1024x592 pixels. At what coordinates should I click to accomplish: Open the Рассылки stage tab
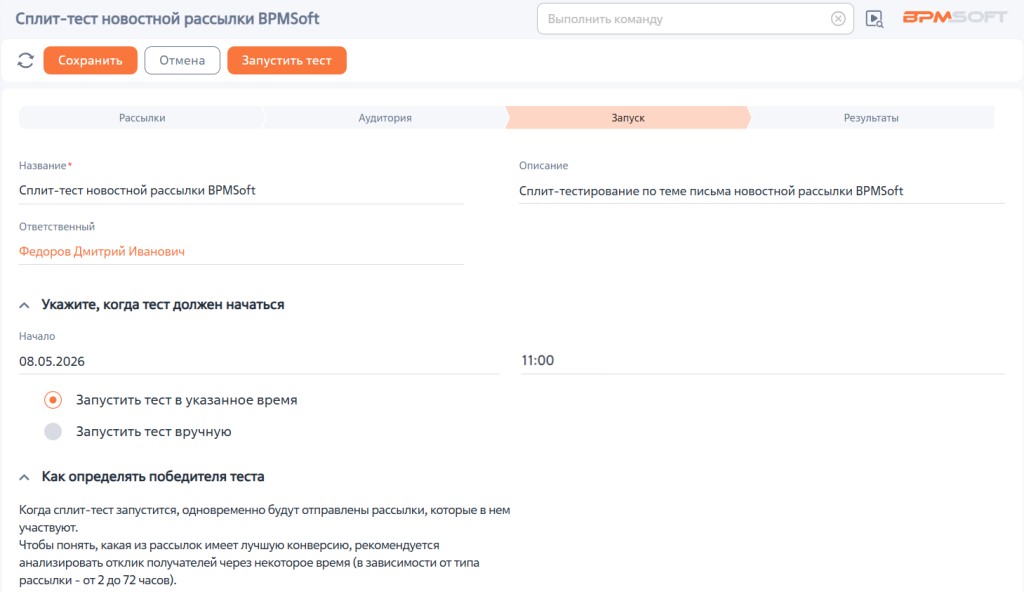[142, 118]
